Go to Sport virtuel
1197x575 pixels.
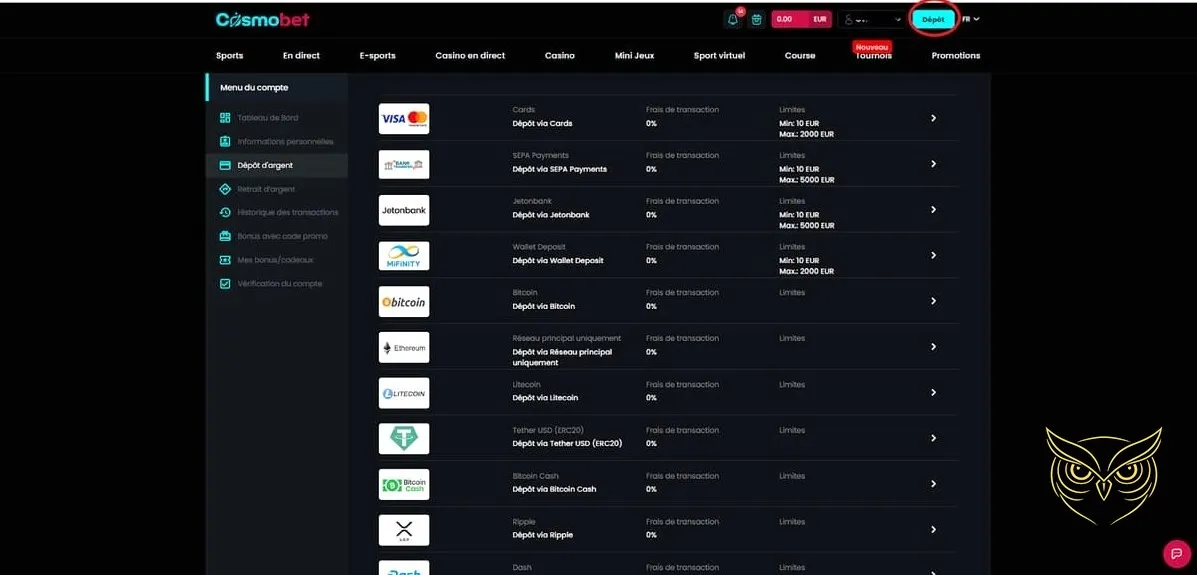coord(719,56)
